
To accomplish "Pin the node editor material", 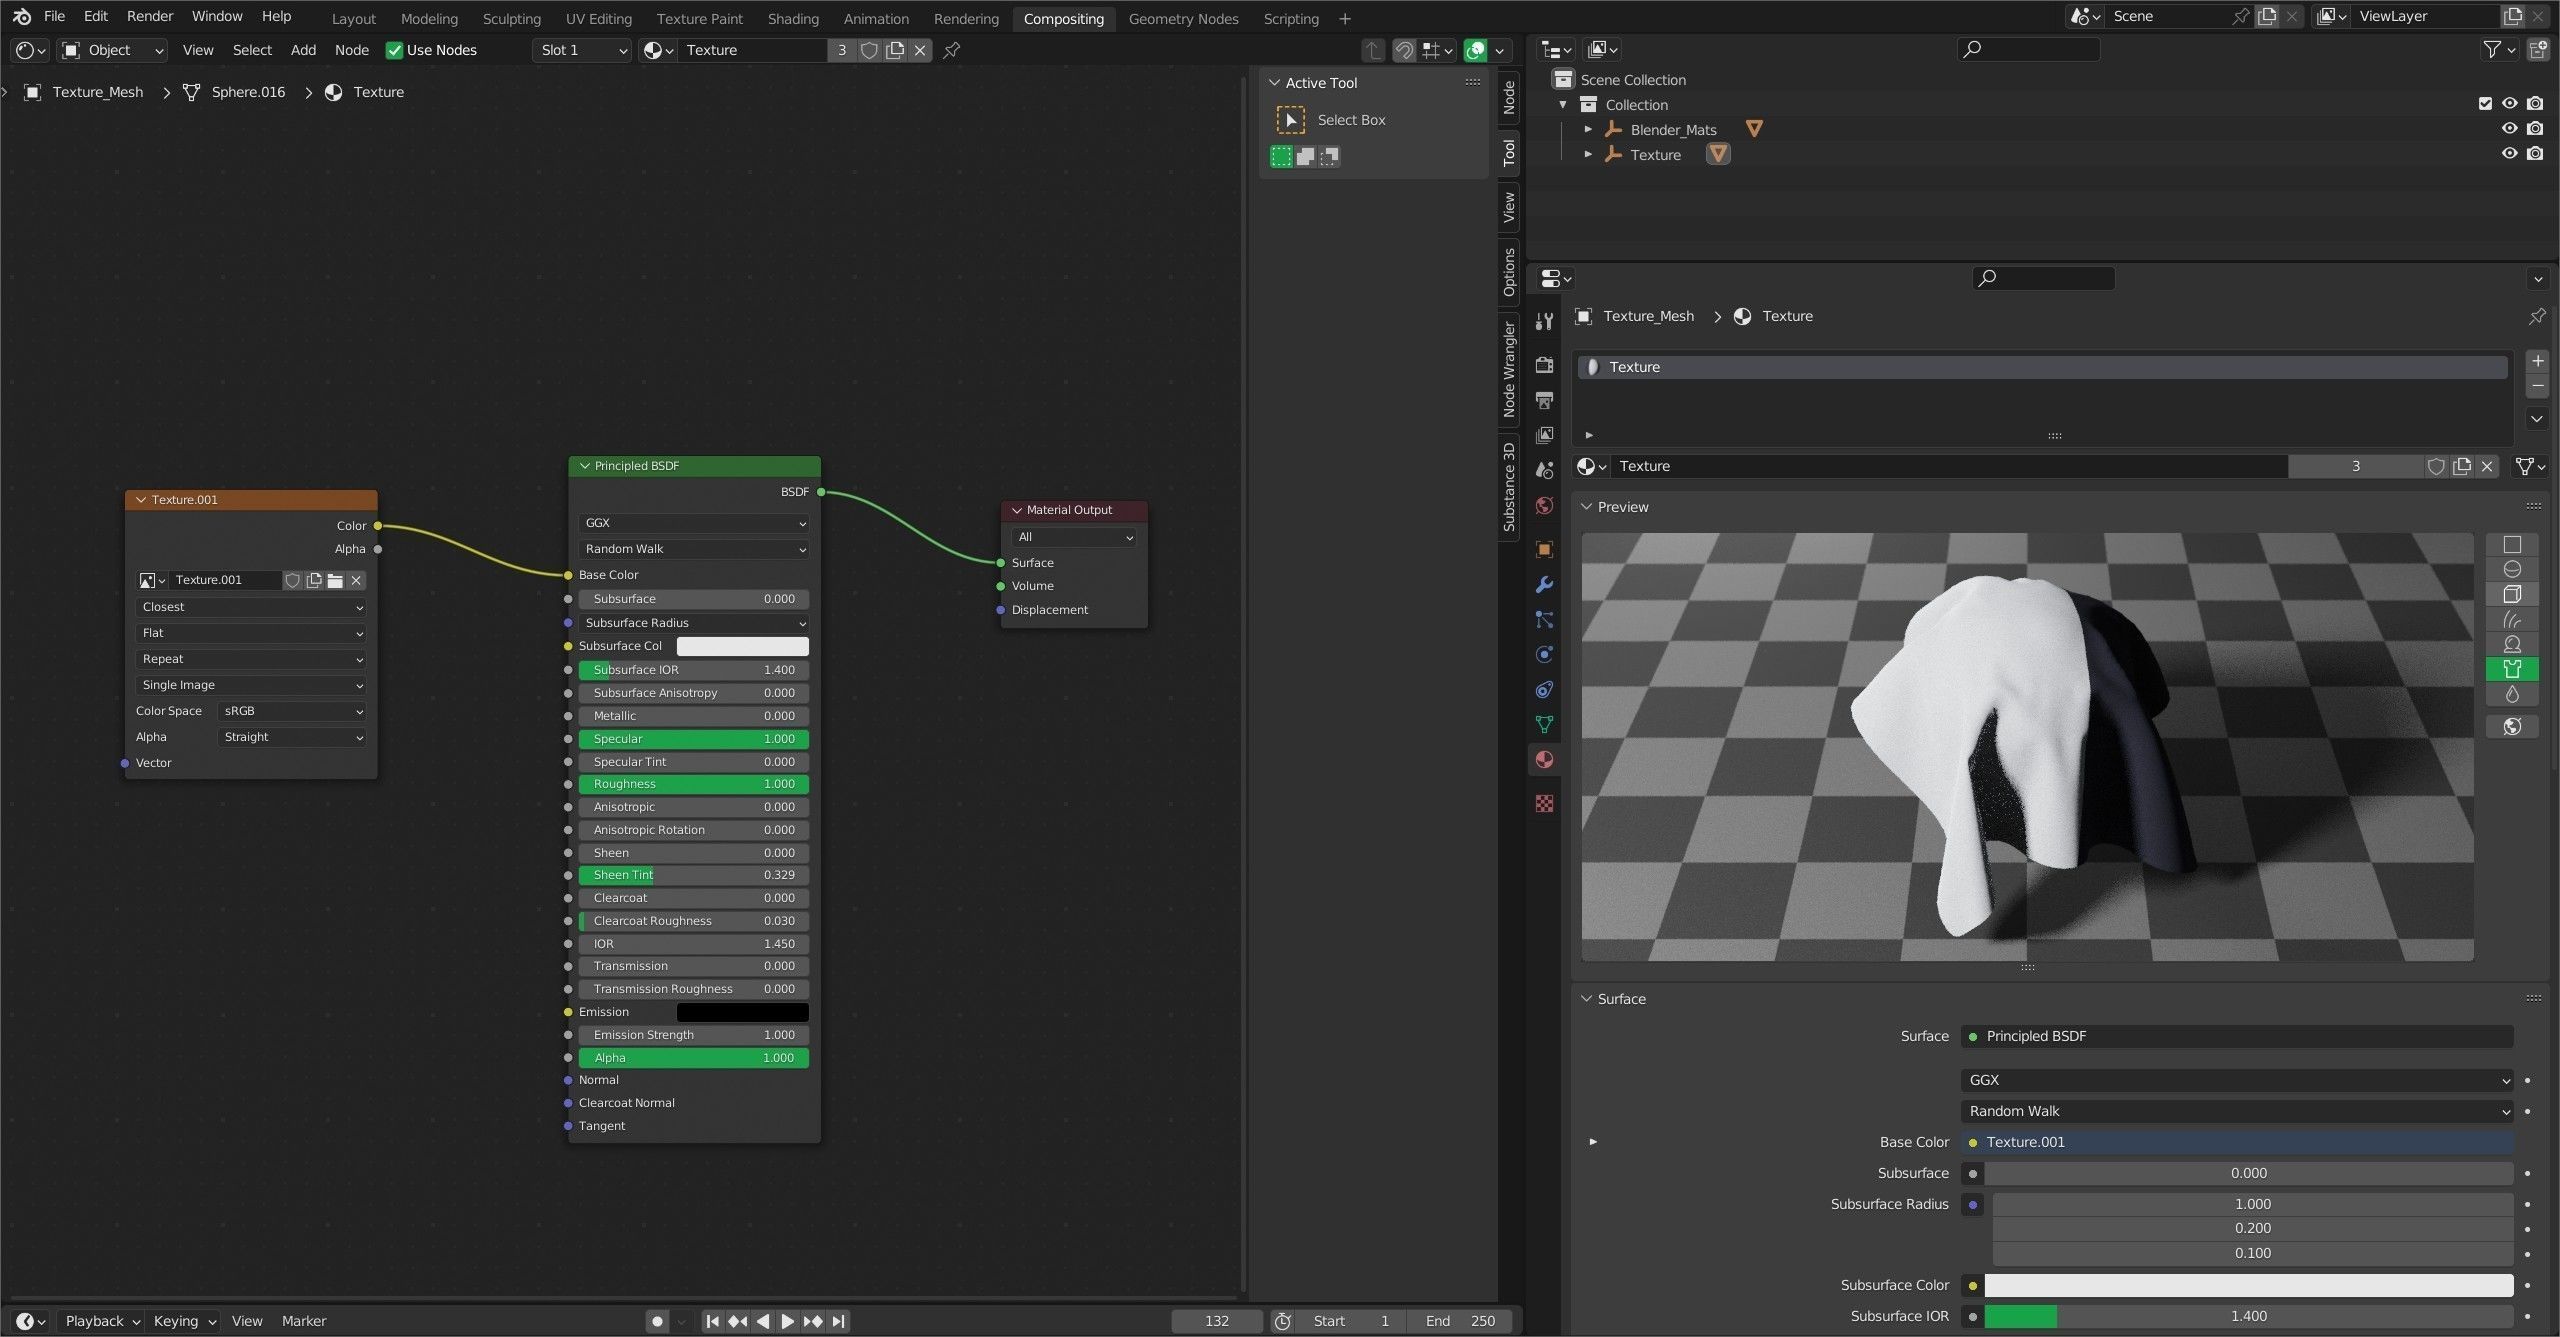I will point(952,50).
